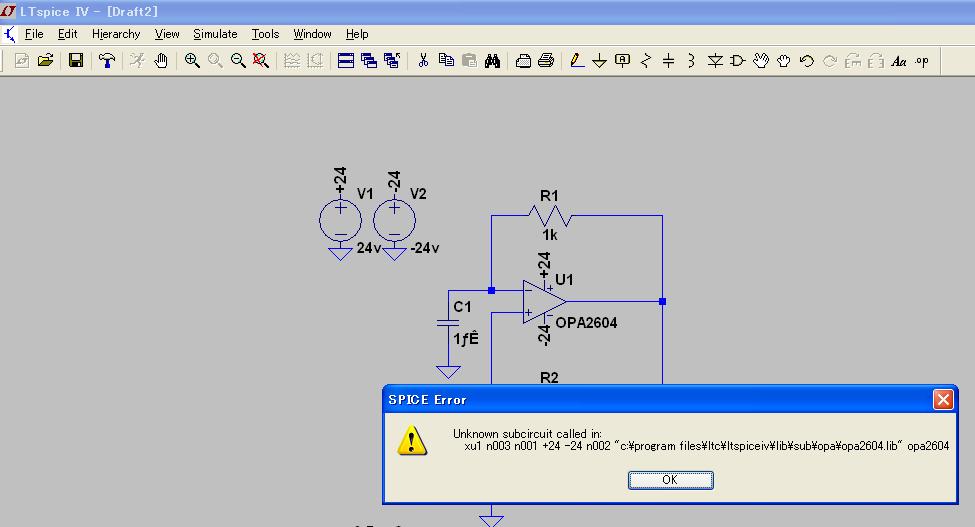The height and width of the screenshot is (527, 975).
Task: Open Control Panel via the hammer icon
Action: pyautogui.click(x=107, y=60)
